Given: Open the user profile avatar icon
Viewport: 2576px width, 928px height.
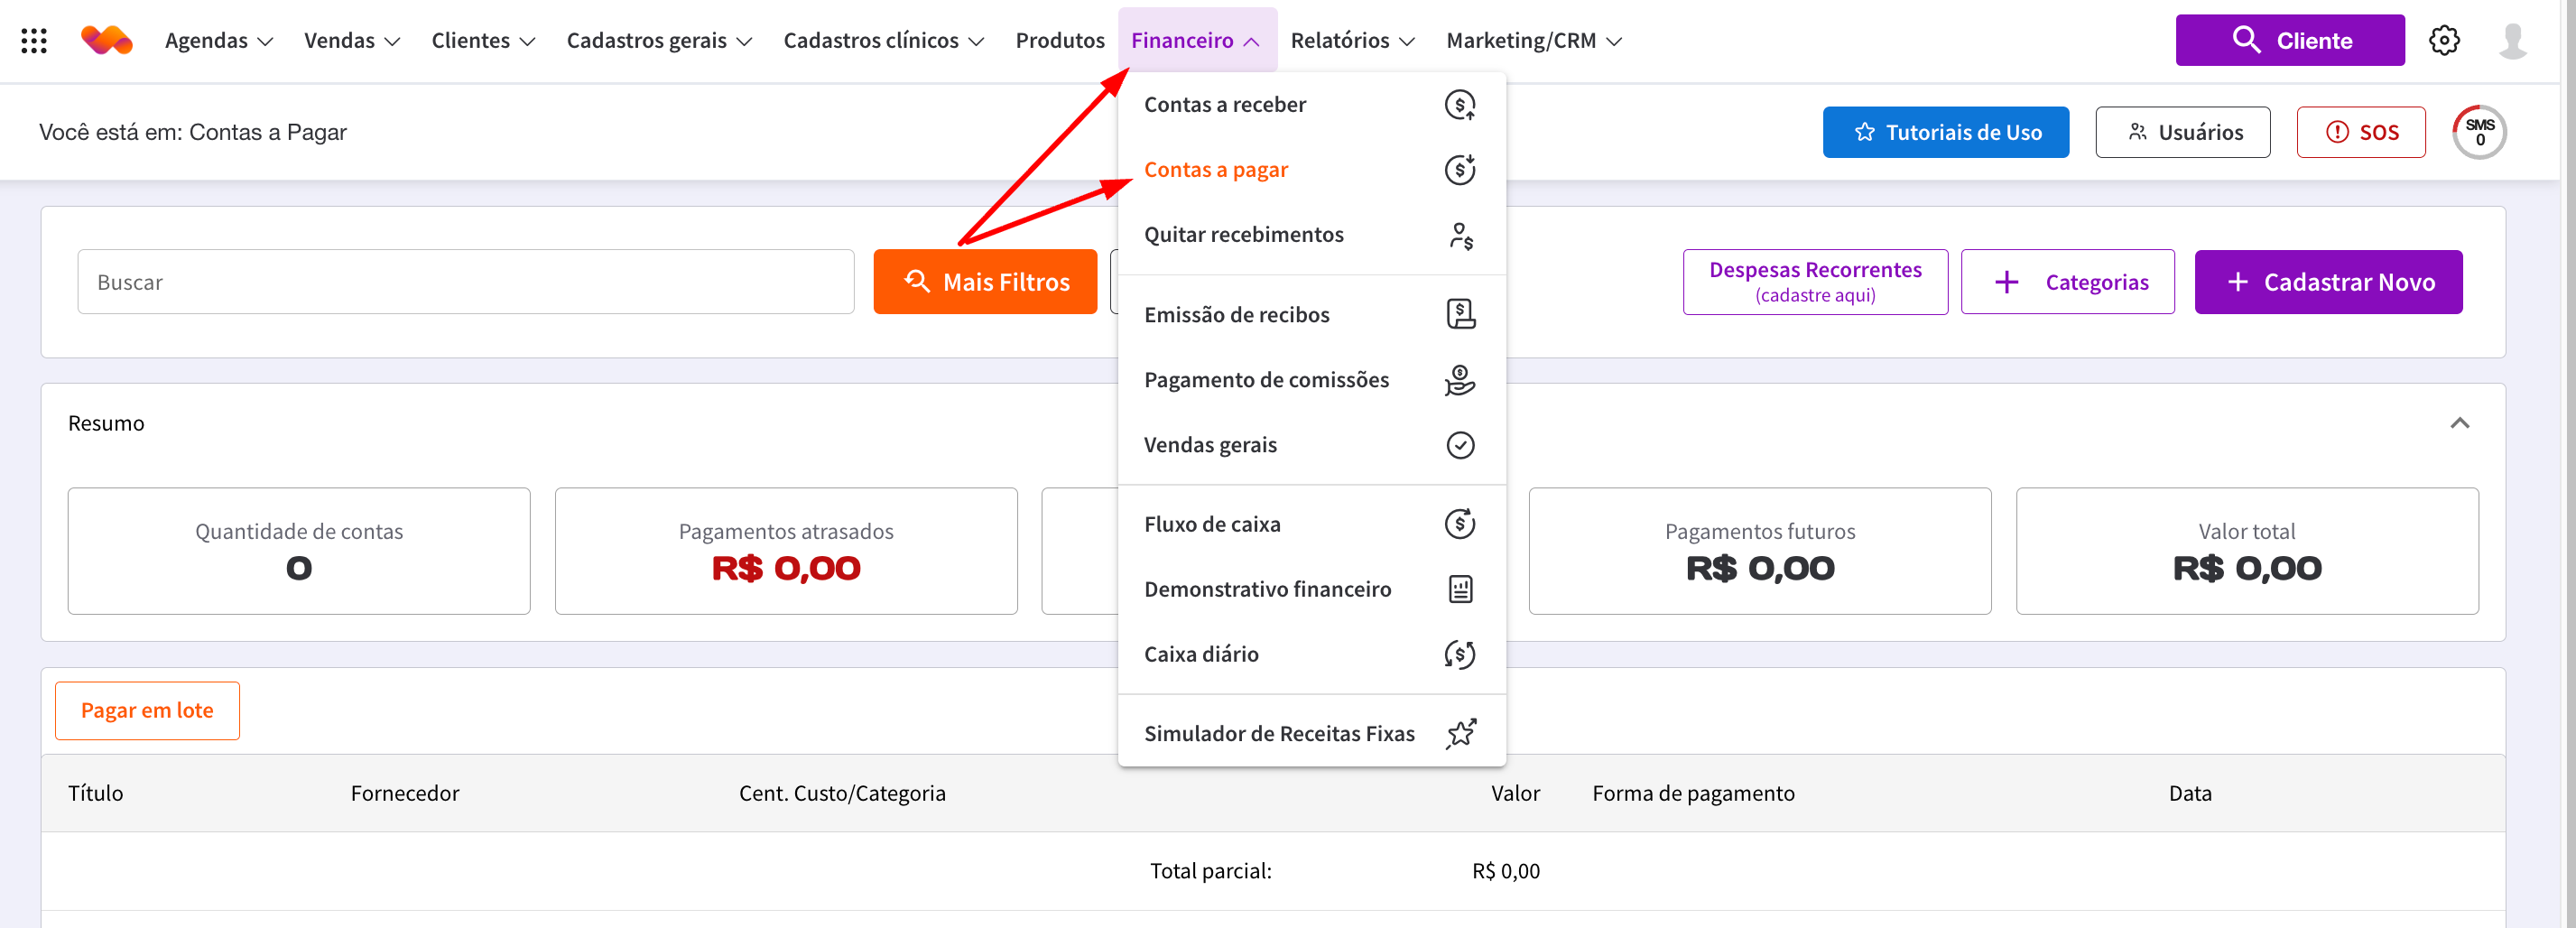Looking at the screenshot, I should 2512,41.
